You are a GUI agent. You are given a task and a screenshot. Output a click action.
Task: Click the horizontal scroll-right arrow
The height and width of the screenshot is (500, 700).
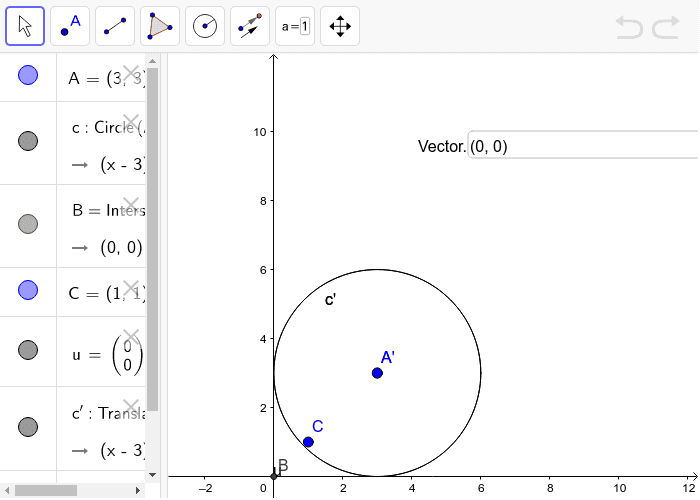[138, 491]
